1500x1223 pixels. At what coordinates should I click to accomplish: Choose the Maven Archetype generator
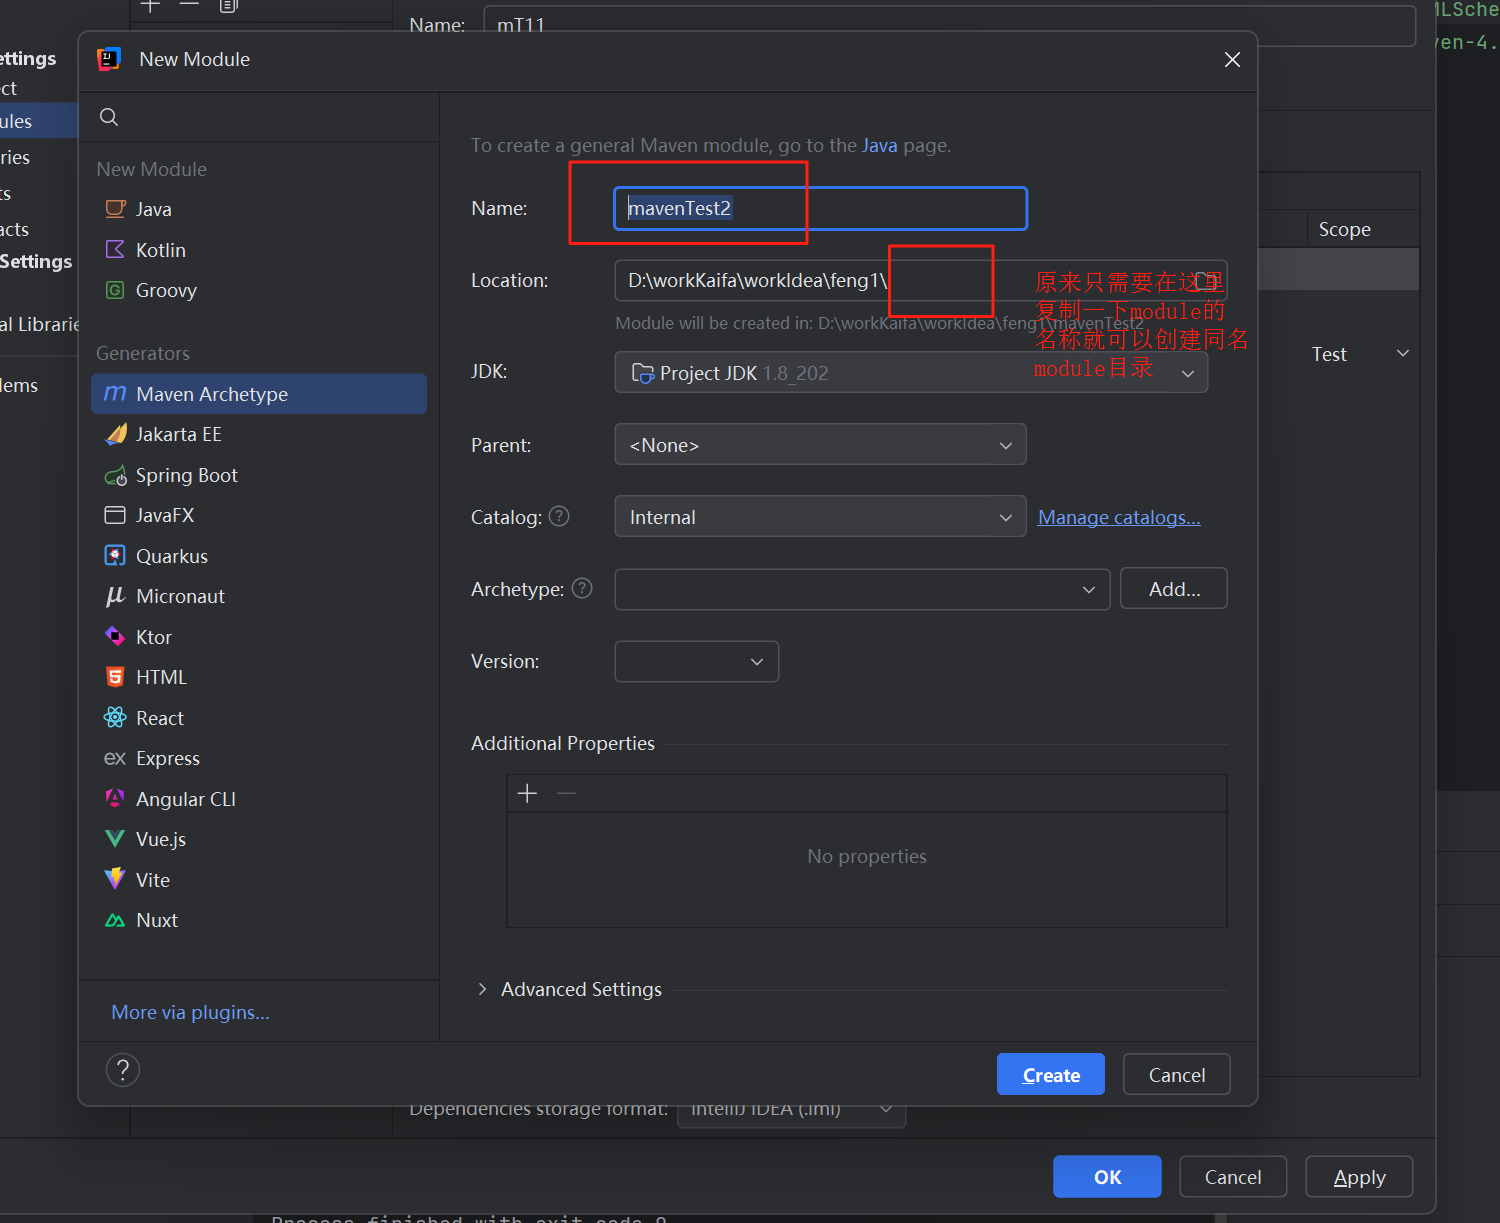coord(259,394)
